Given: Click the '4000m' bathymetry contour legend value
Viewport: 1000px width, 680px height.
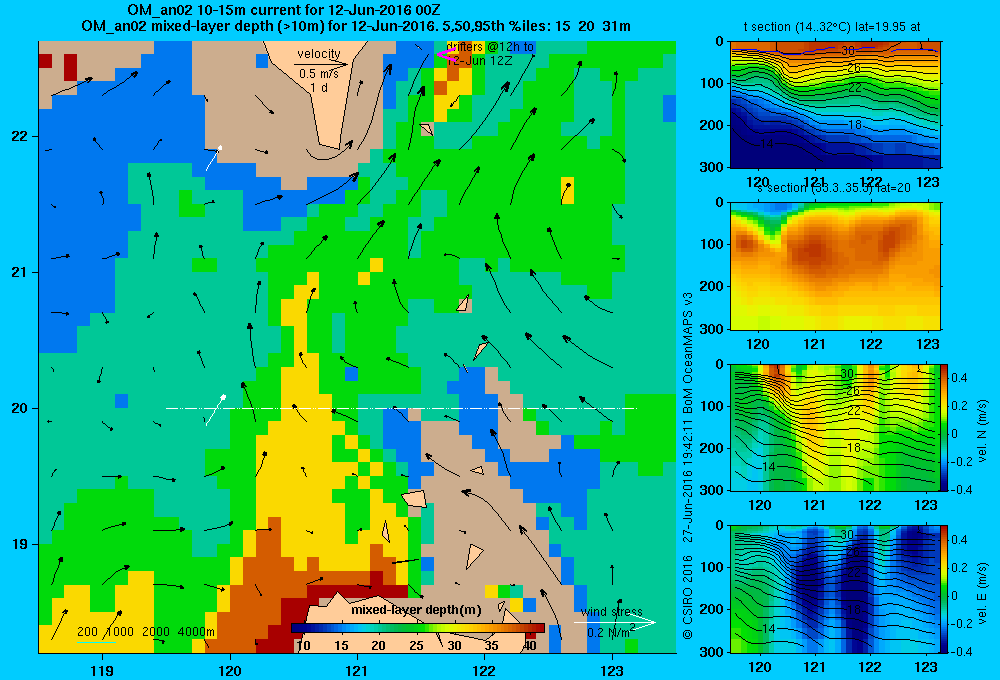Looking at the screenshot, I should [196, 632].
